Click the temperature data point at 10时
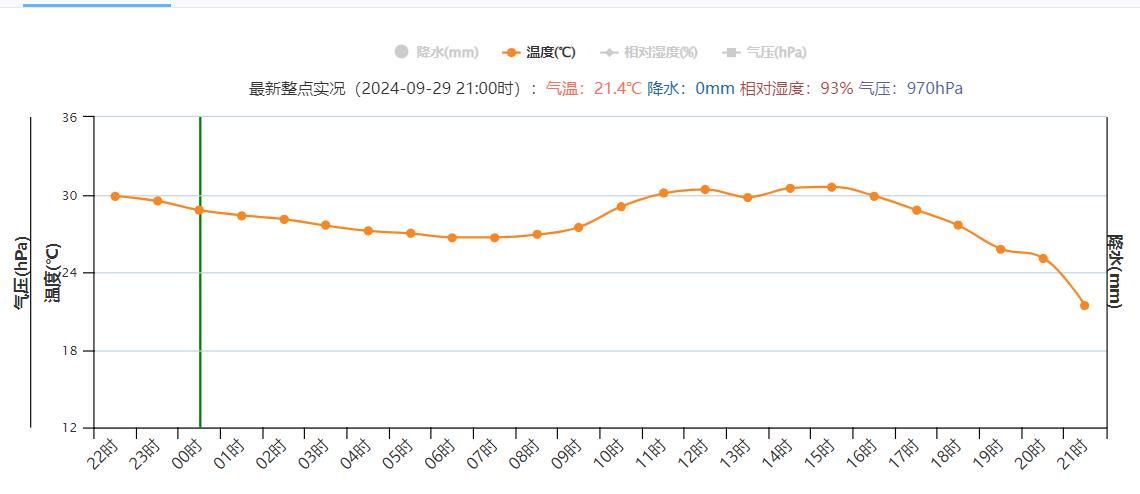 (x=621, y=207)
